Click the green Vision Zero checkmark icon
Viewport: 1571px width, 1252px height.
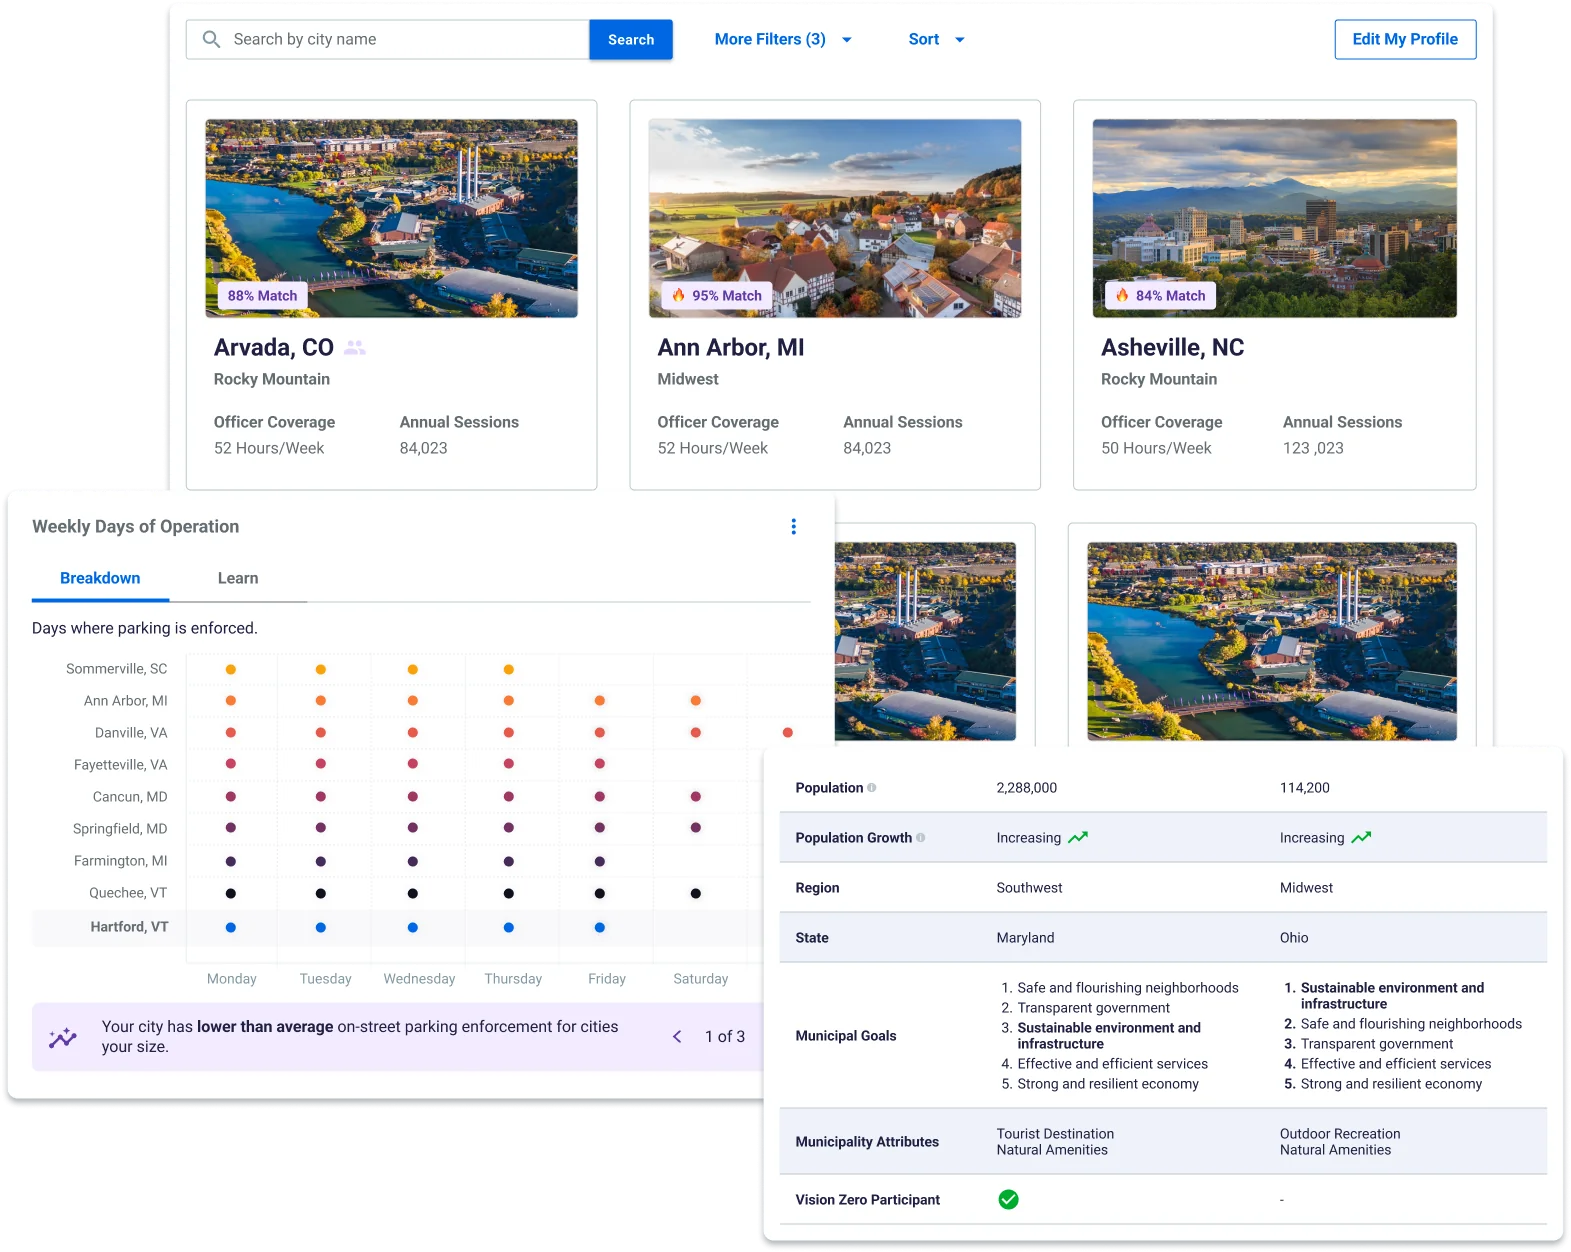pos(1008,1199)
